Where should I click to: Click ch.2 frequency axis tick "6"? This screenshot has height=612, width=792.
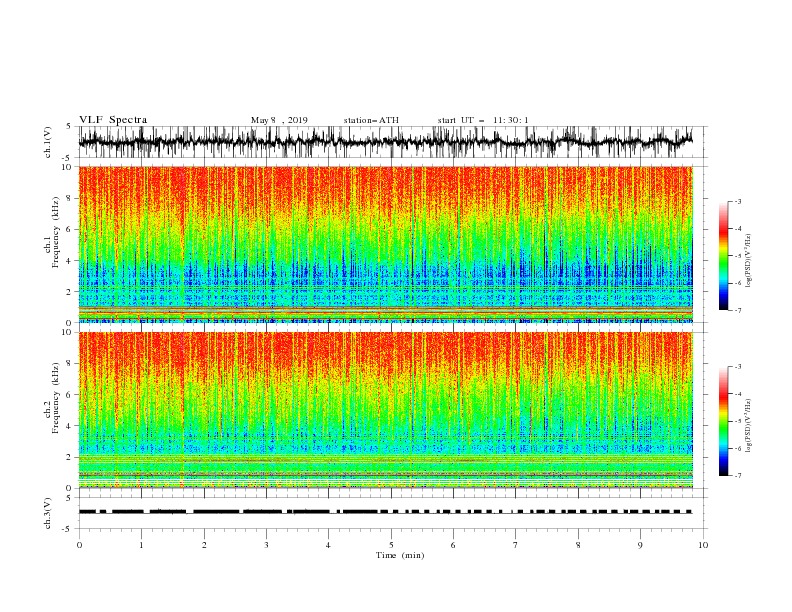coord(69,395)
